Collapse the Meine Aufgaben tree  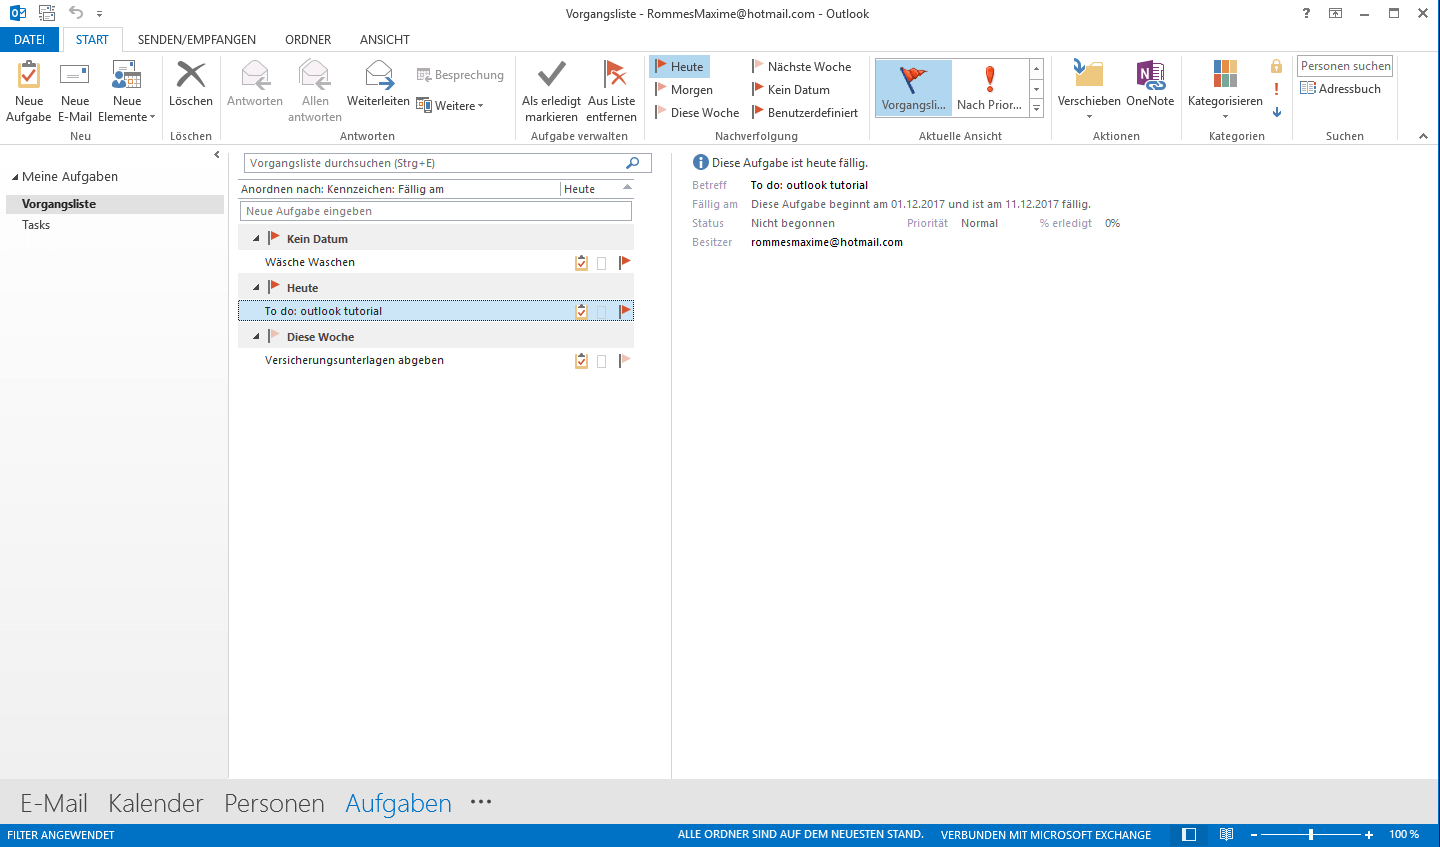tap(15, 177)
